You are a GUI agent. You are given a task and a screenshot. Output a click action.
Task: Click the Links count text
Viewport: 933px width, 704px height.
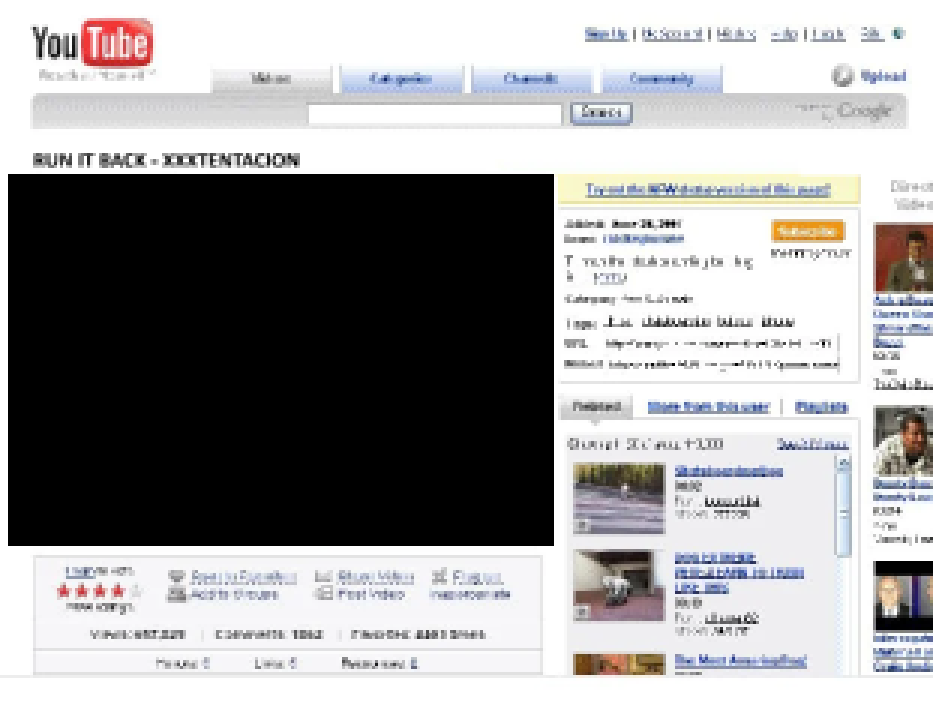[275, 663]
